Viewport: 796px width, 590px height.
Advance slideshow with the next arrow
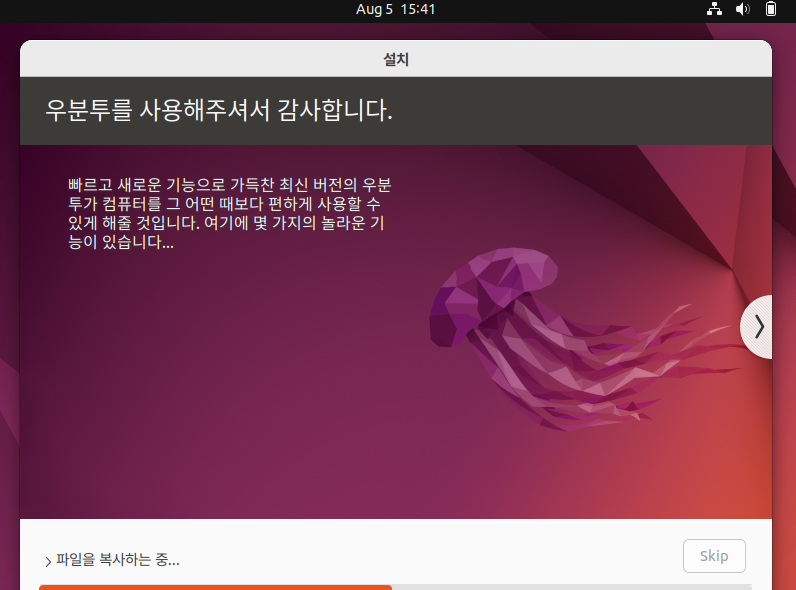(x=757, y=327)
